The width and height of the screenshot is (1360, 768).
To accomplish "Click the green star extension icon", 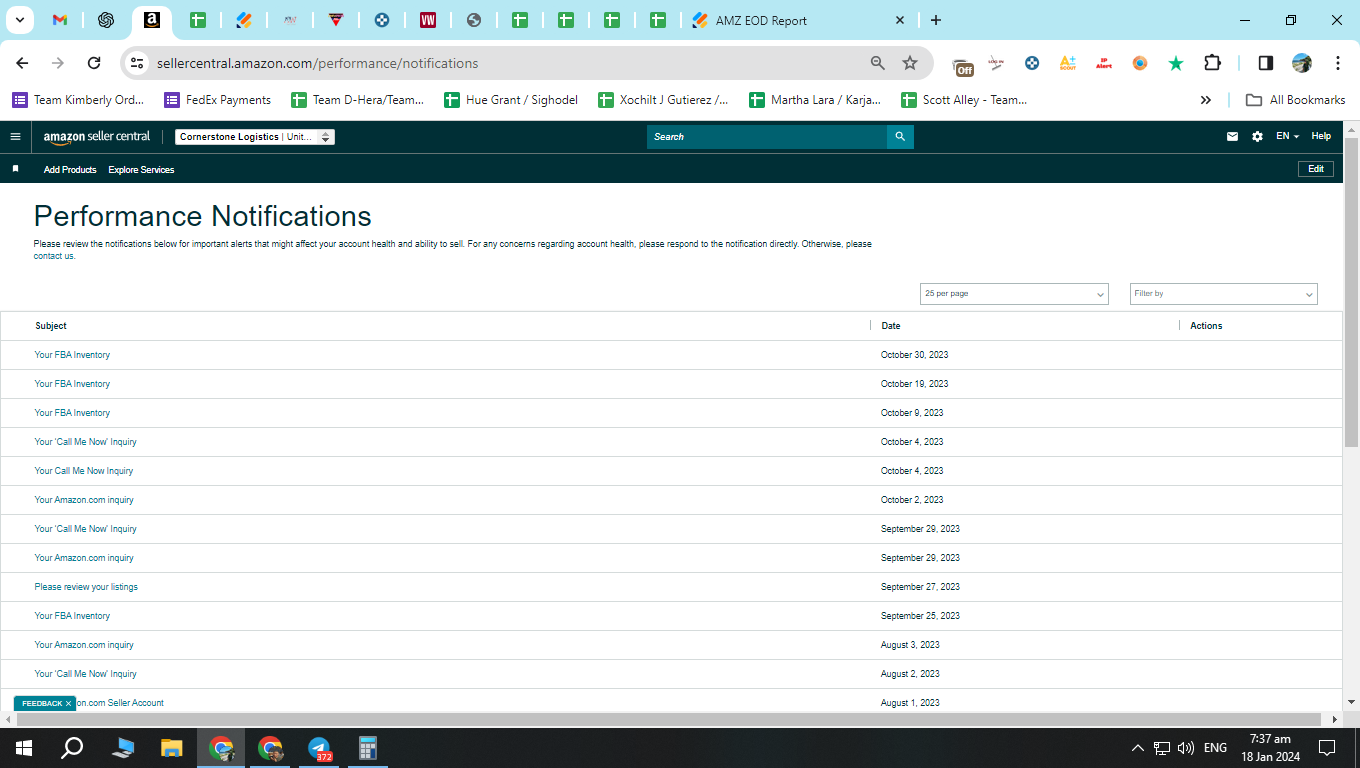I will 1176,63.
